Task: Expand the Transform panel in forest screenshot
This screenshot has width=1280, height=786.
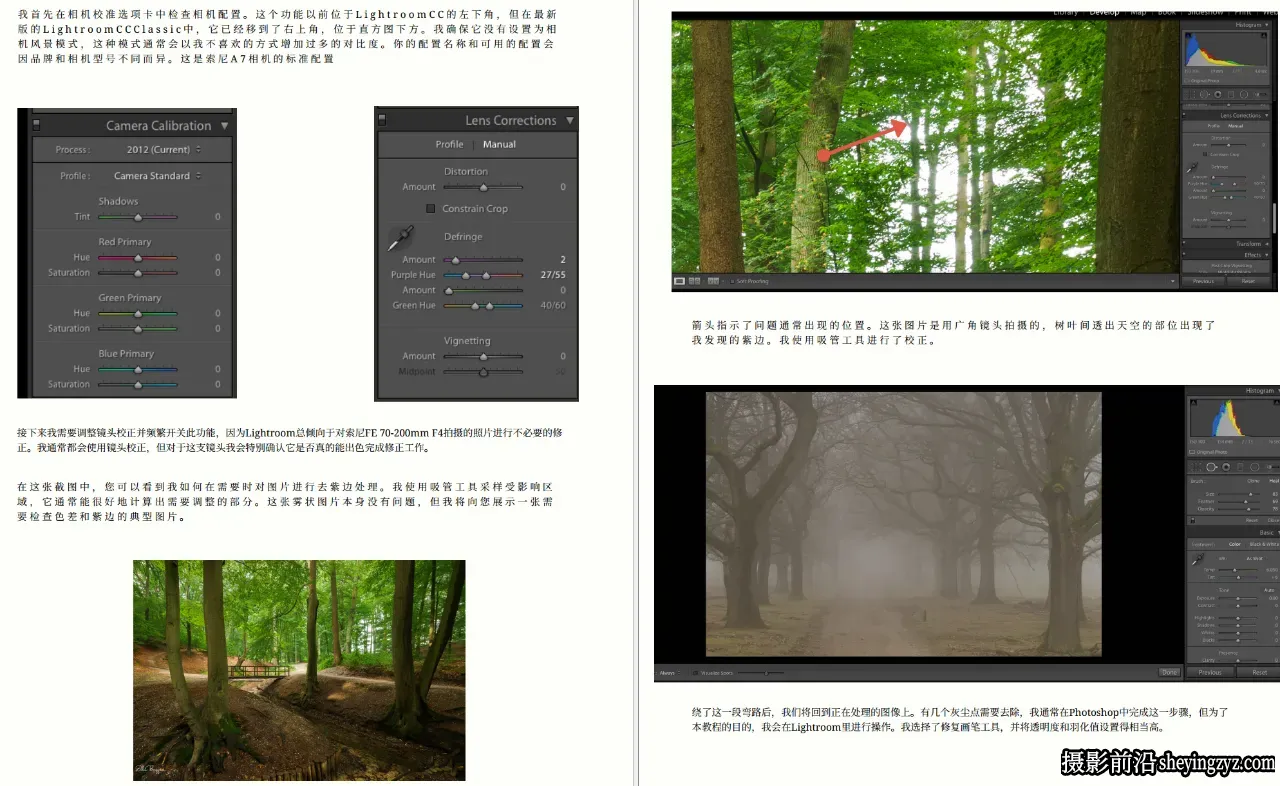Action: click(x=1266, y=244)
